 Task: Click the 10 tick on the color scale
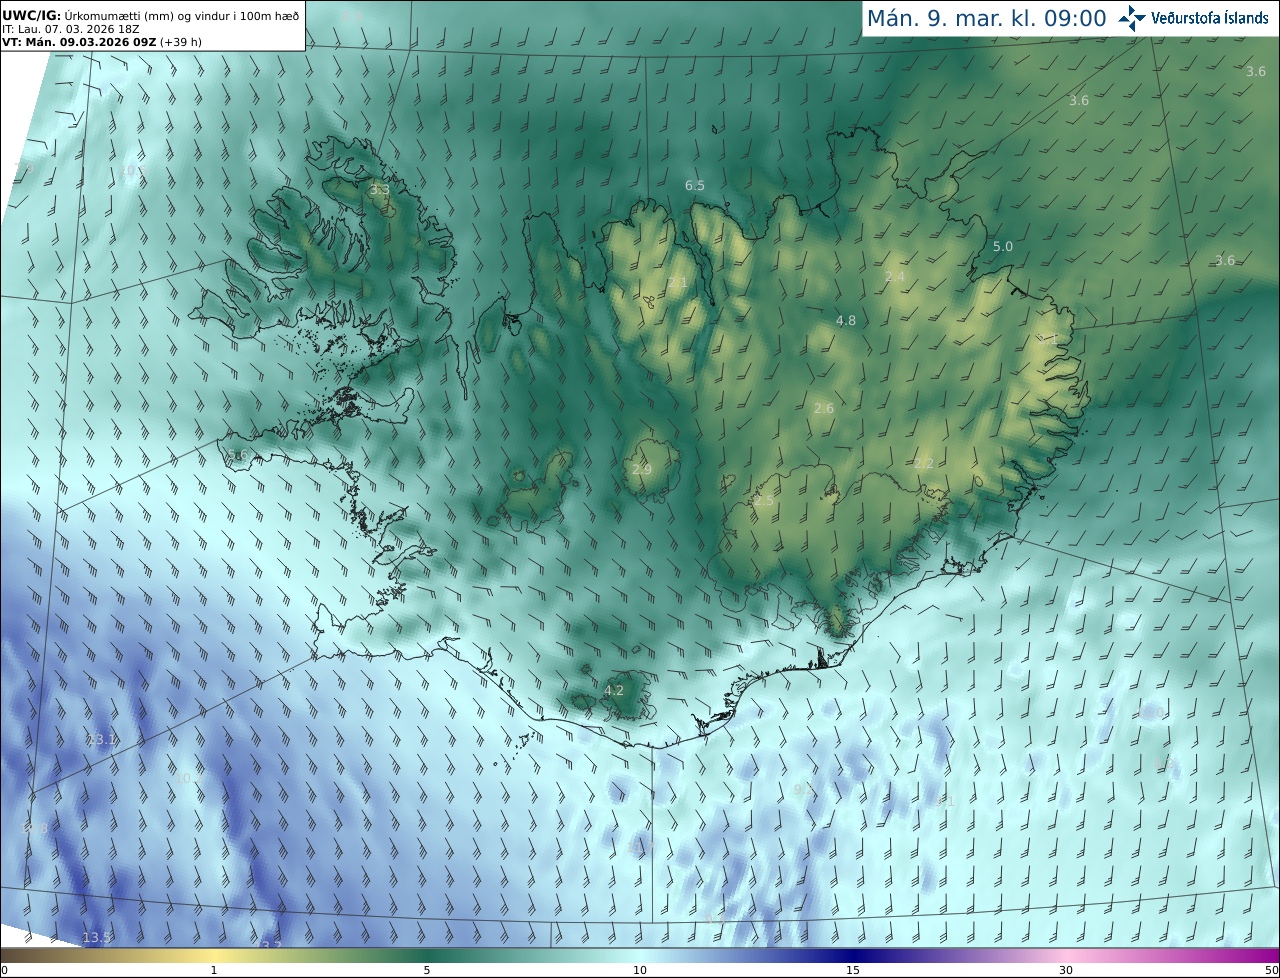(640, 970)
